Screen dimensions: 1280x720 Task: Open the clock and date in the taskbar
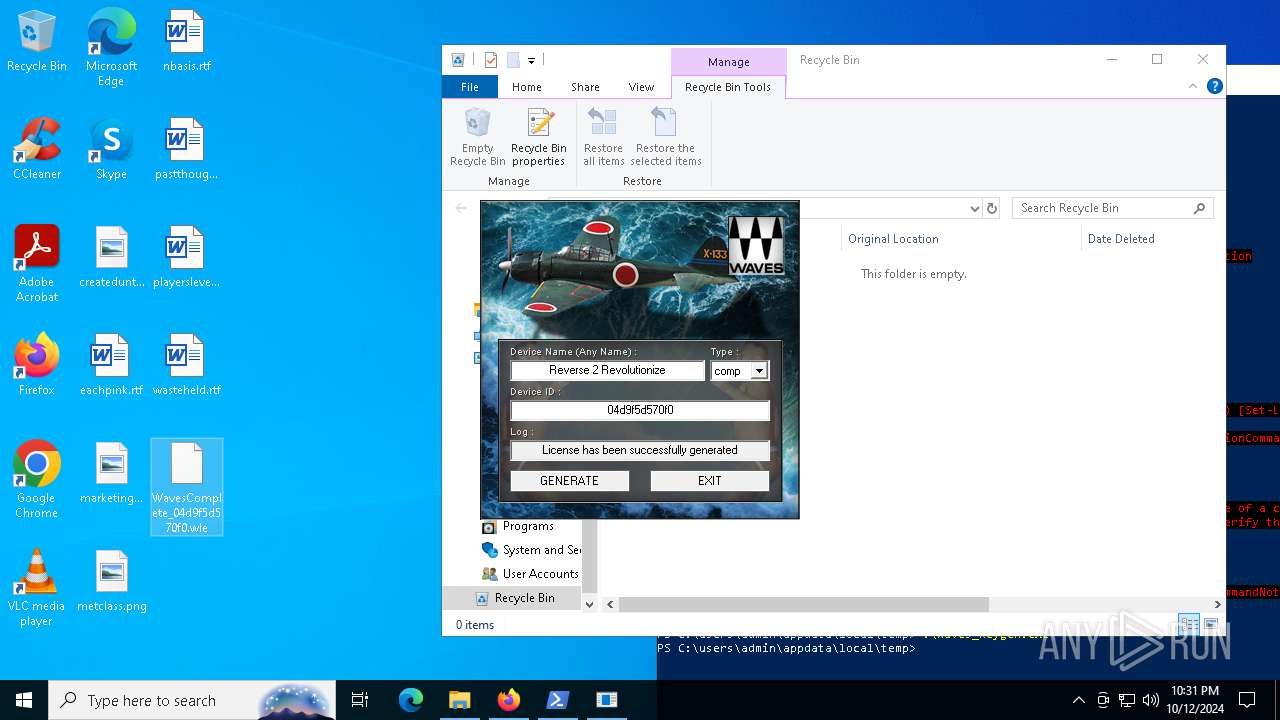point(1194,700)
